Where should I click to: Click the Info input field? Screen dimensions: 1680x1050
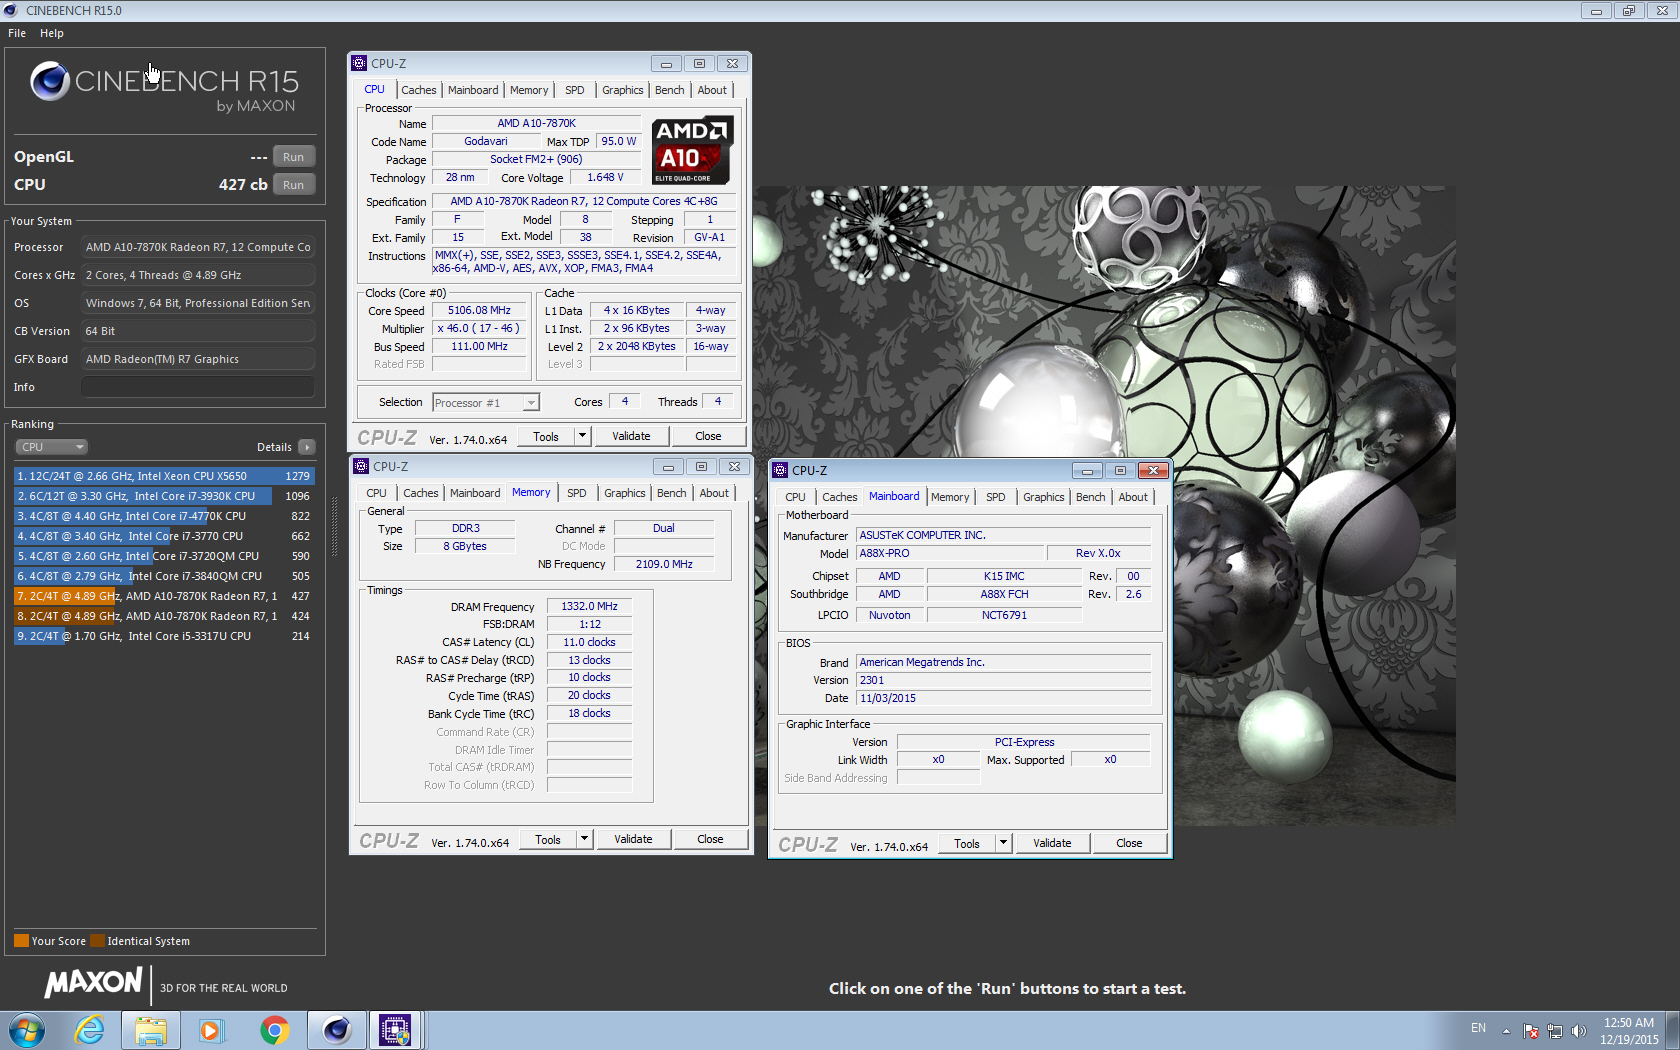pyautogui.click(x=198, y=387)
